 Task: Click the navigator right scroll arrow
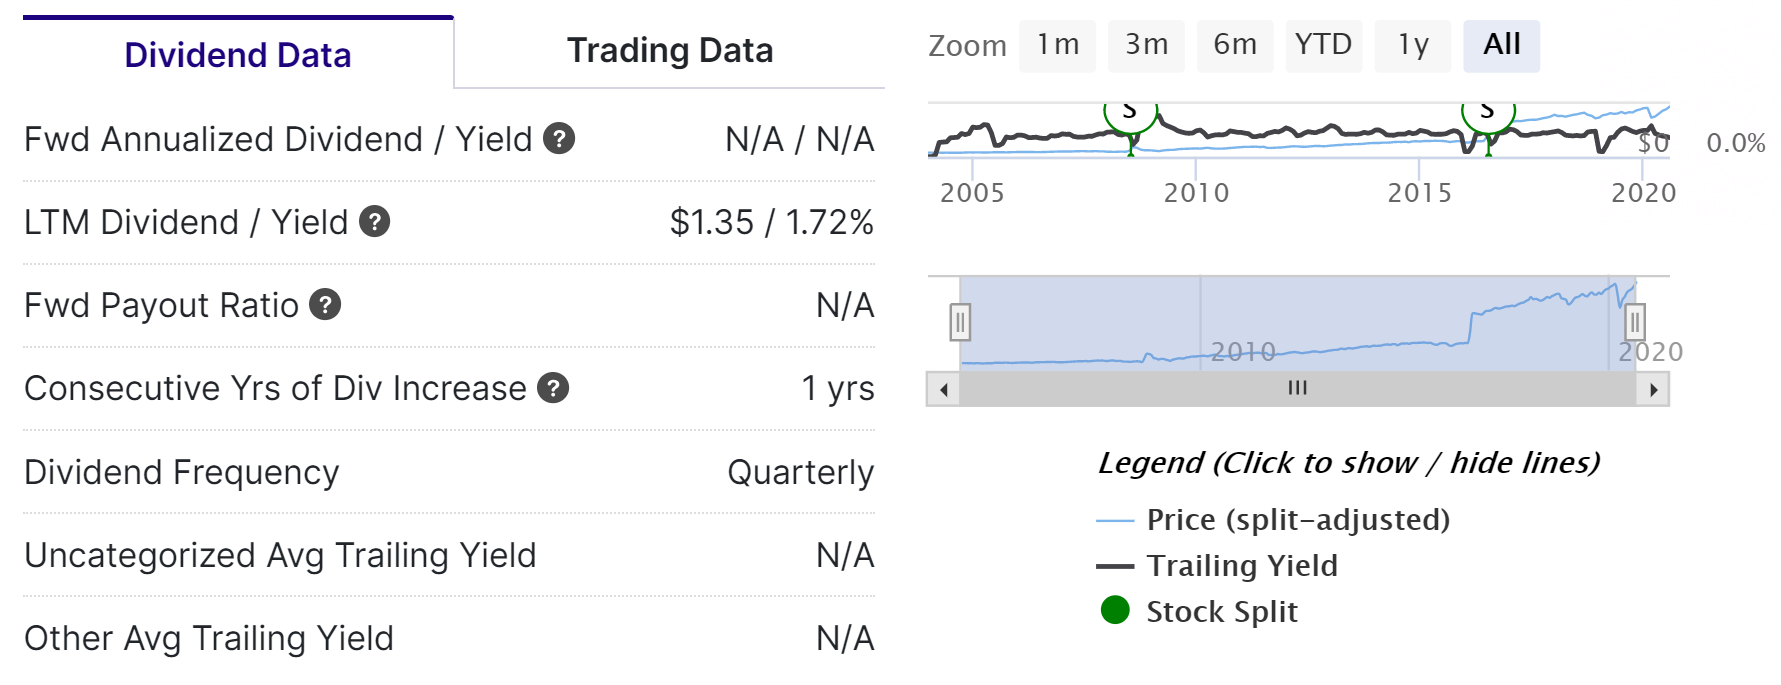tap(1653, 389)
